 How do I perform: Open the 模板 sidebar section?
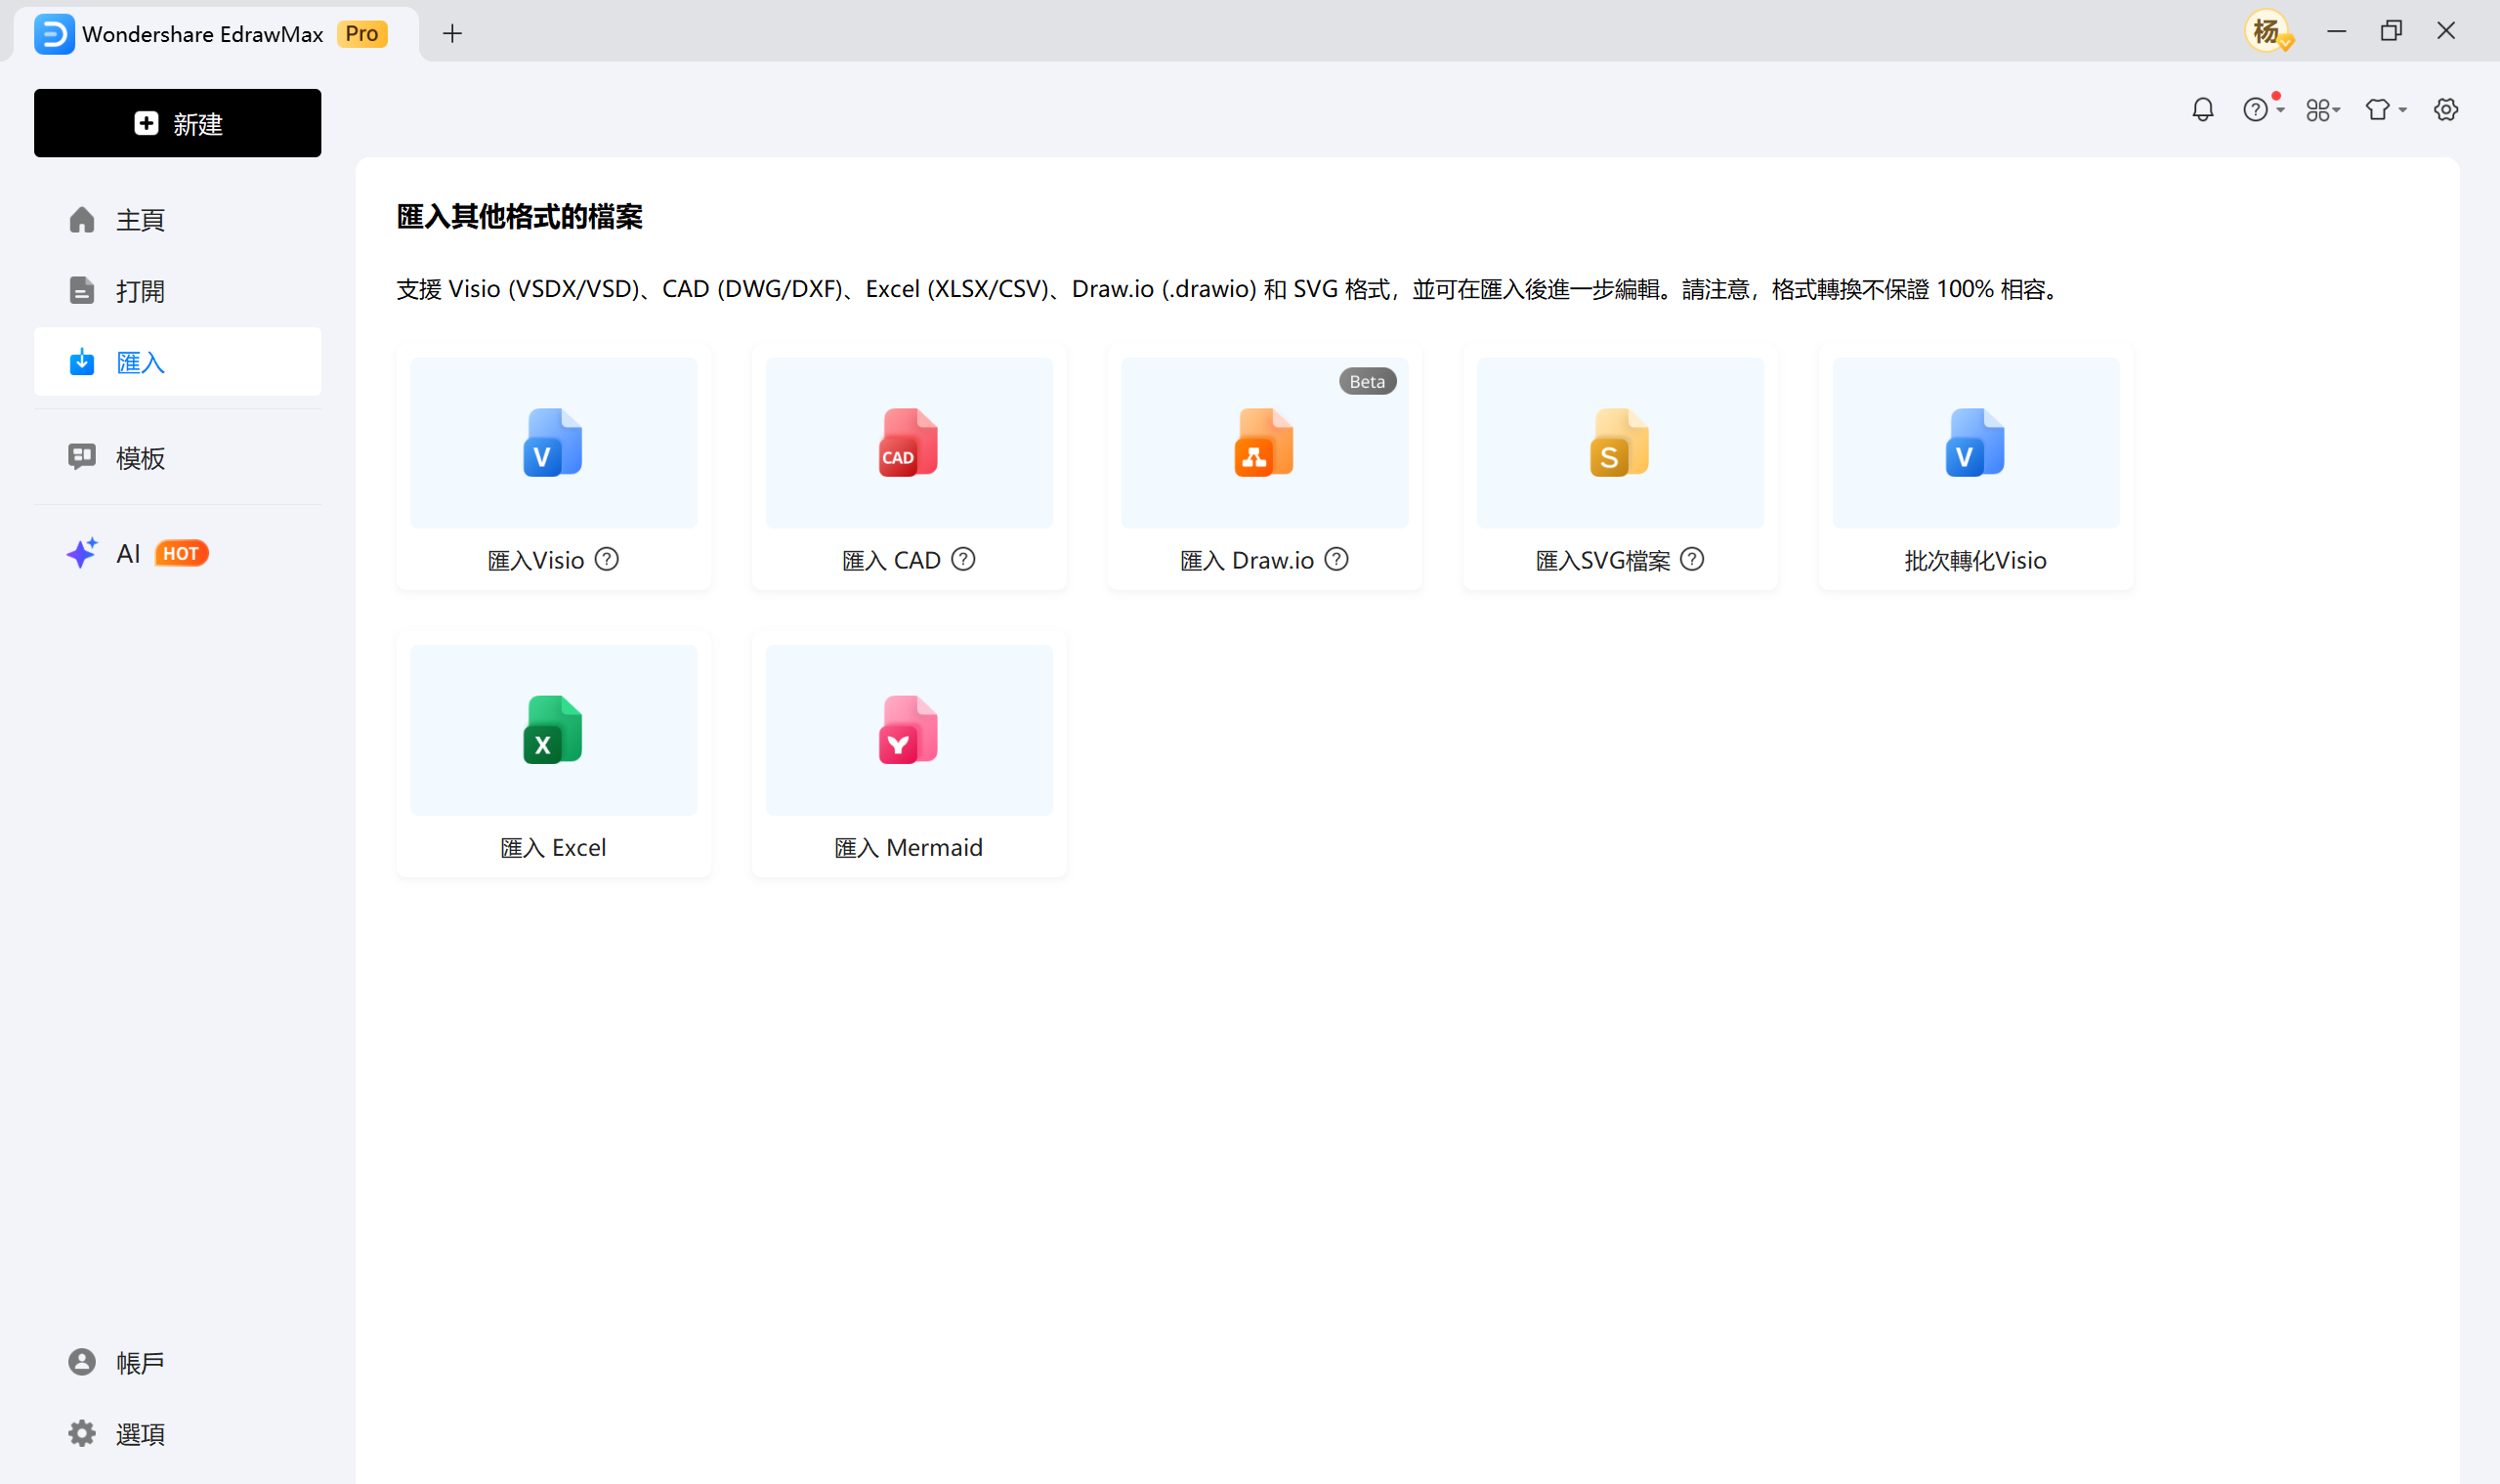click(140, 458)
